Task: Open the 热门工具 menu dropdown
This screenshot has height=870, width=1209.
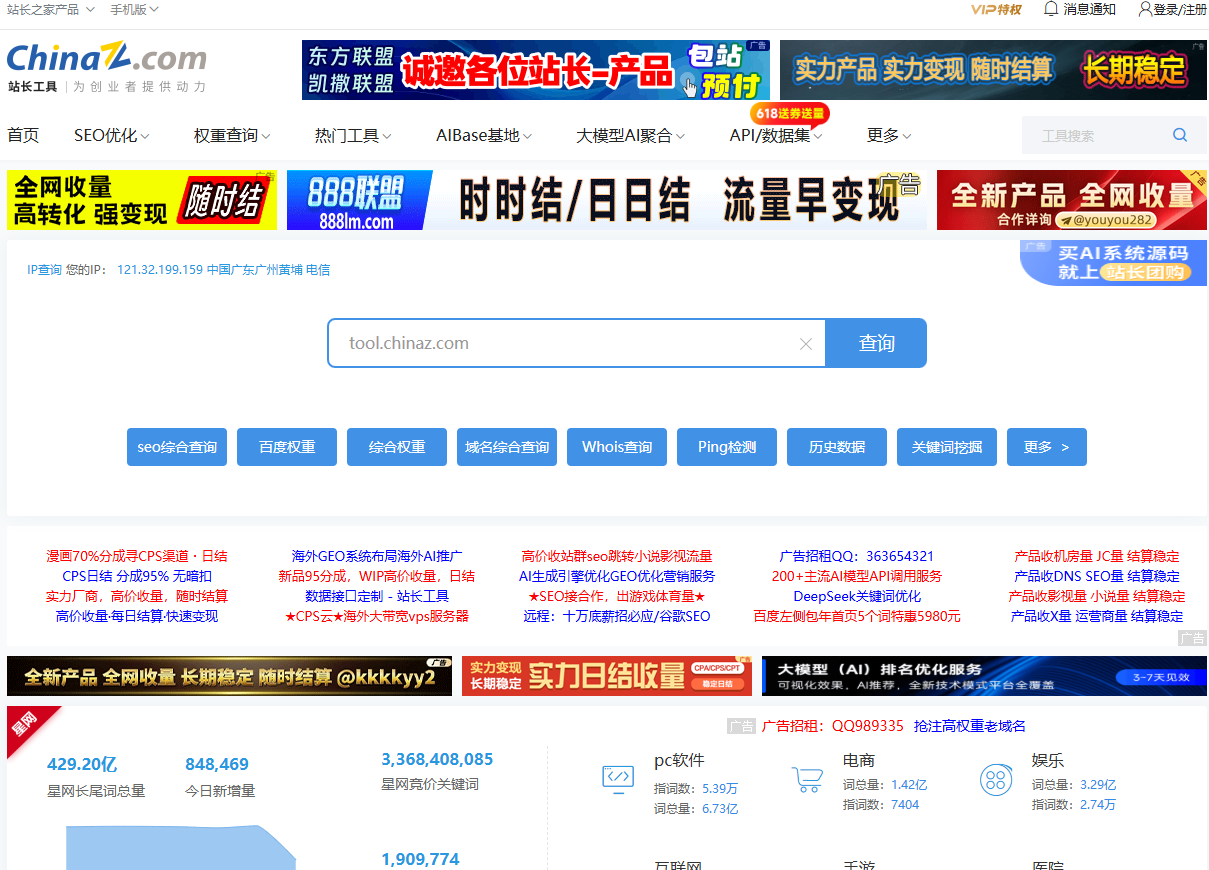Action: [353, 135]
